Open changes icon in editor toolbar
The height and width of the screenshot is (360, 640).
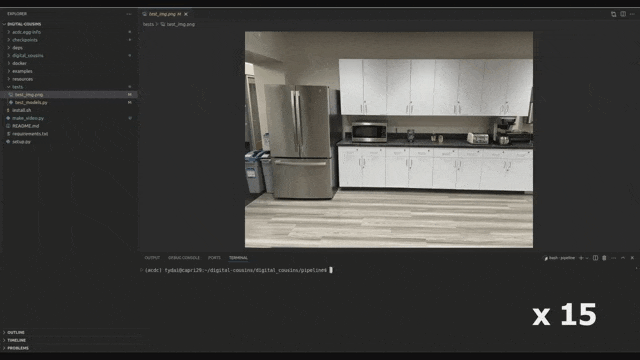pyautogui.click(x=613, y=14)
